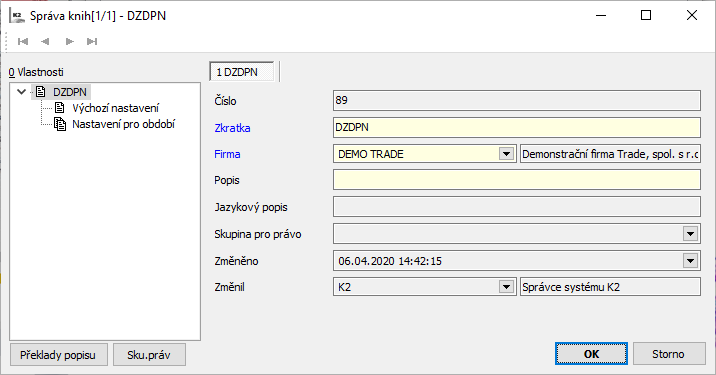Image resolution: width=716 pixels, height=375 pixels.
Task: Go to the last record
Action: pyautogui.click(x=92, y=42)
